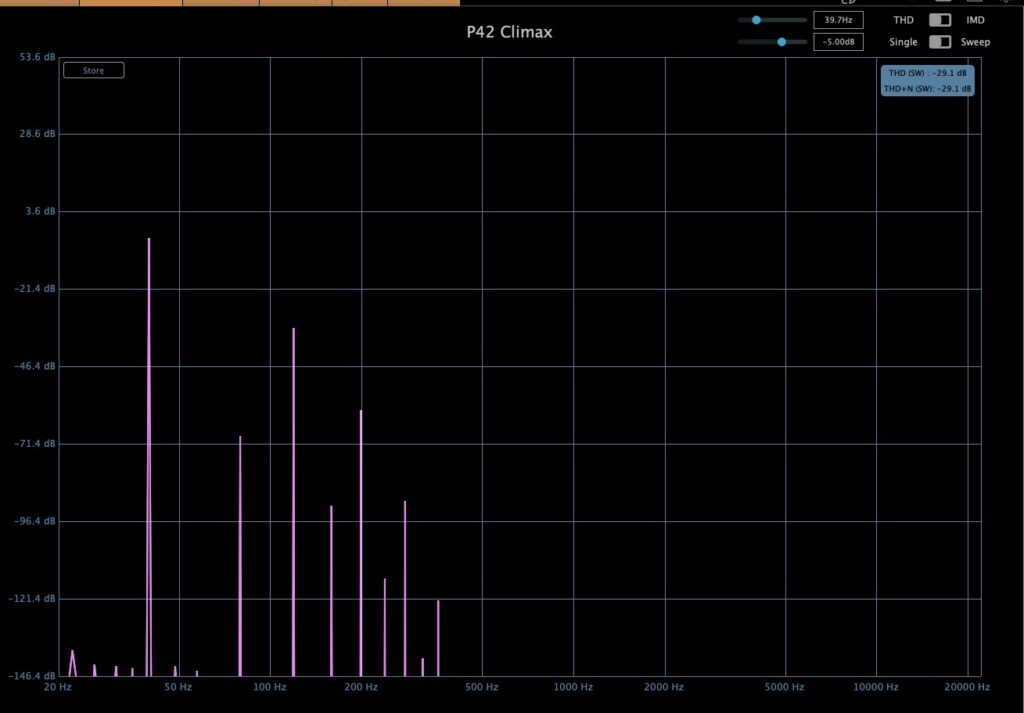Click the frequency slider handle

click(x=756, y=20)
